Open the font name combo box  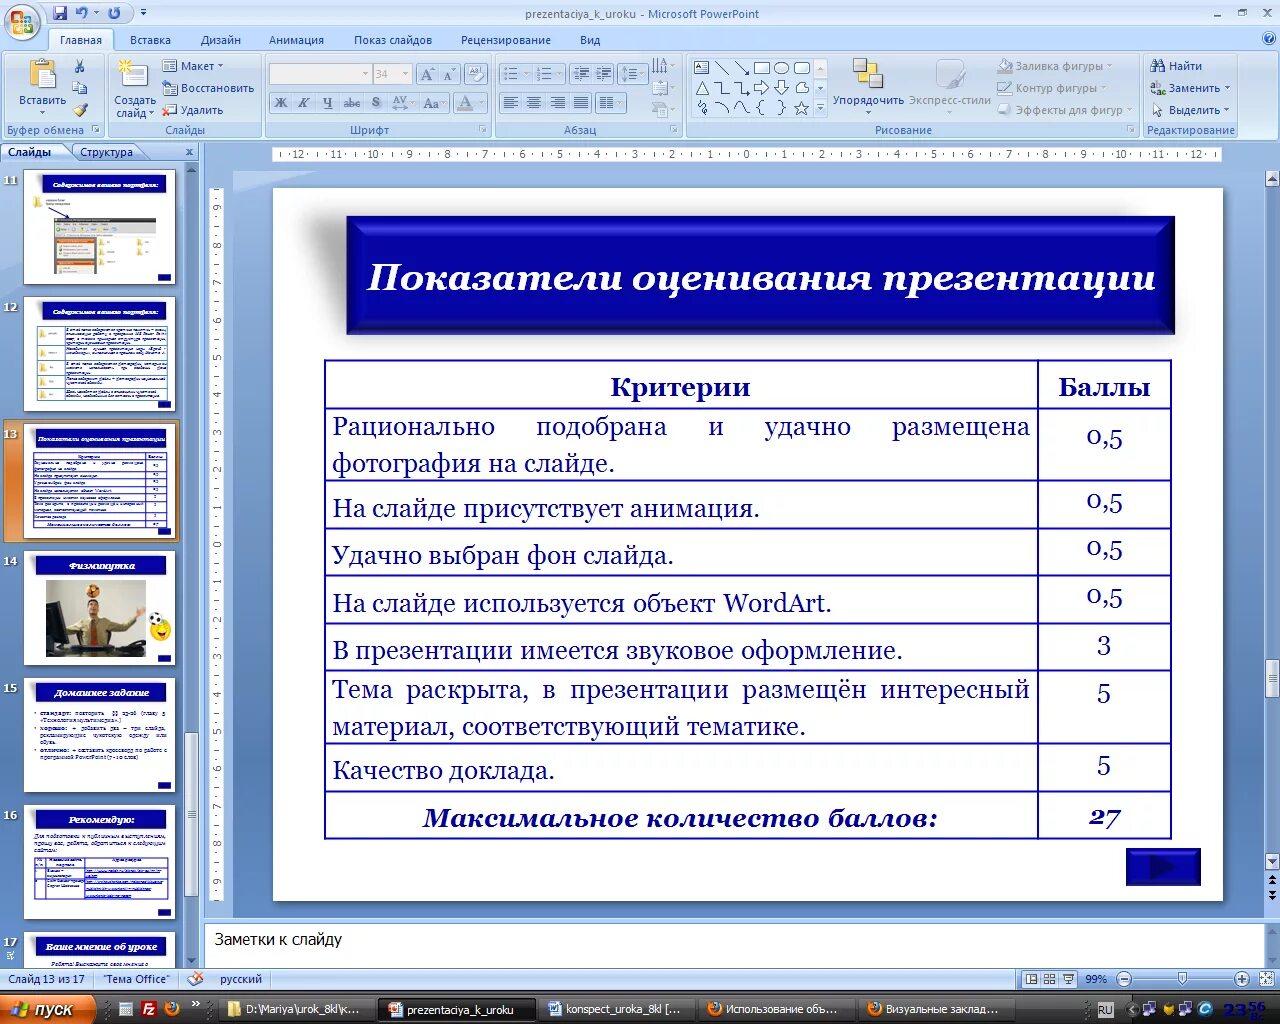click(320, 74)
